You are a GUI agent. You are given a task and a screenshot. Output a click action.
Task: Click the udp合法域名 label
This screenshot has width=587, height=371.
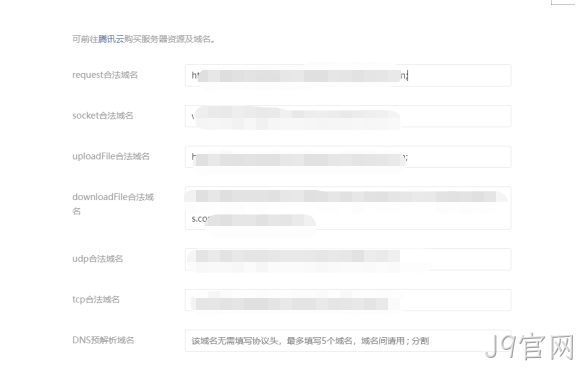98,259
